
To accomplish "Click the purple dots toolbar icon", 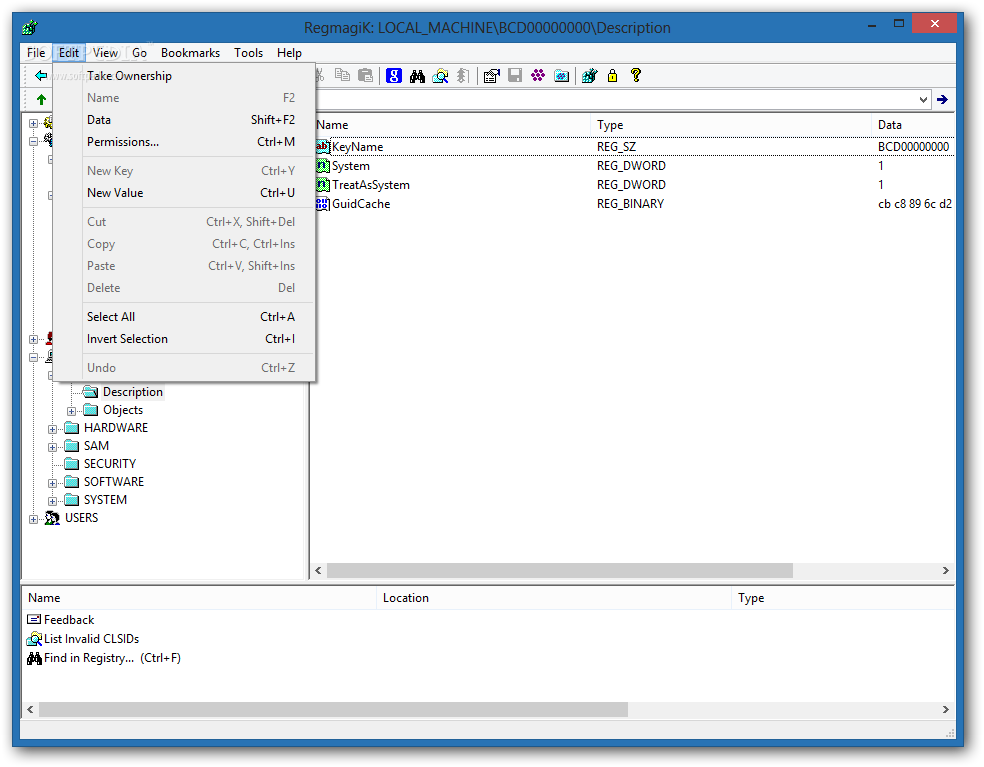I will click(538, 76).
